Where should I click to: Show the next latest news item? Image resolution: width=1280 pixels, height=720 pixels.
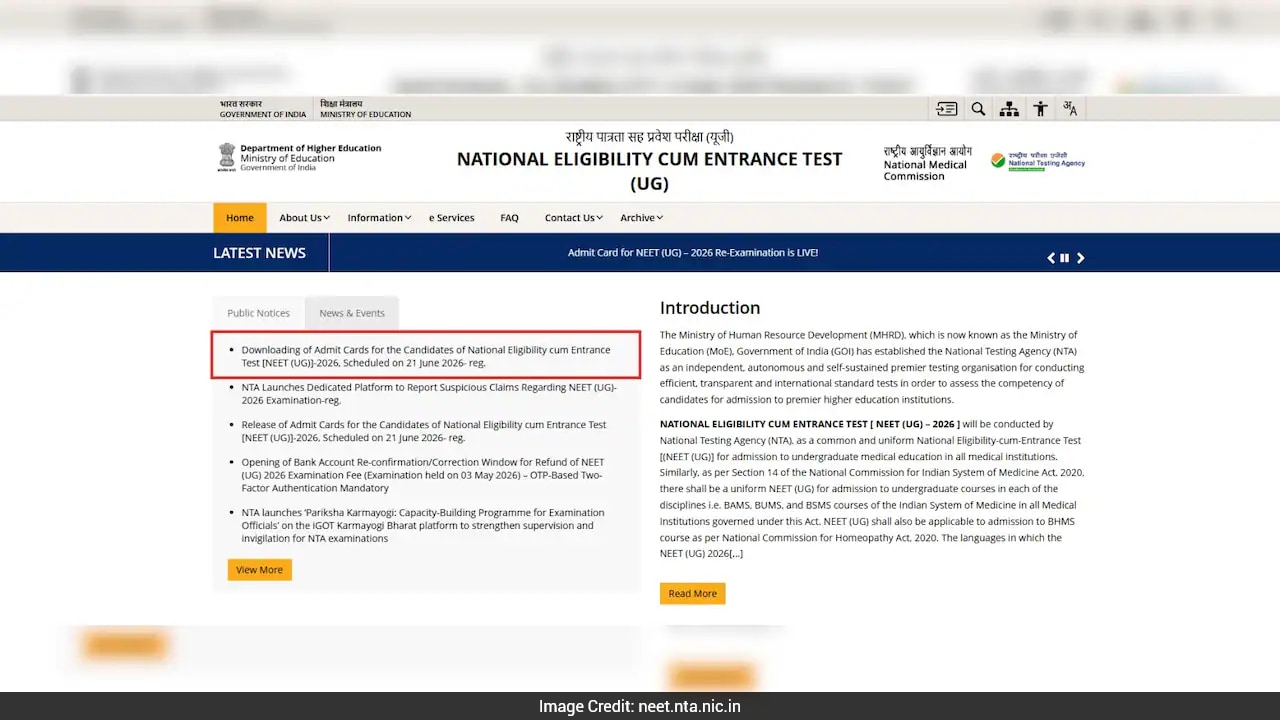(1080, 258)
